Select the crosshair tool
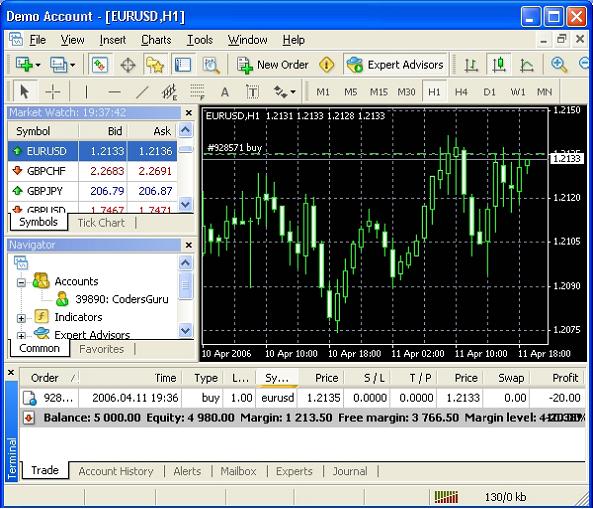Screen dimensions: 593x509 (53, 92)
